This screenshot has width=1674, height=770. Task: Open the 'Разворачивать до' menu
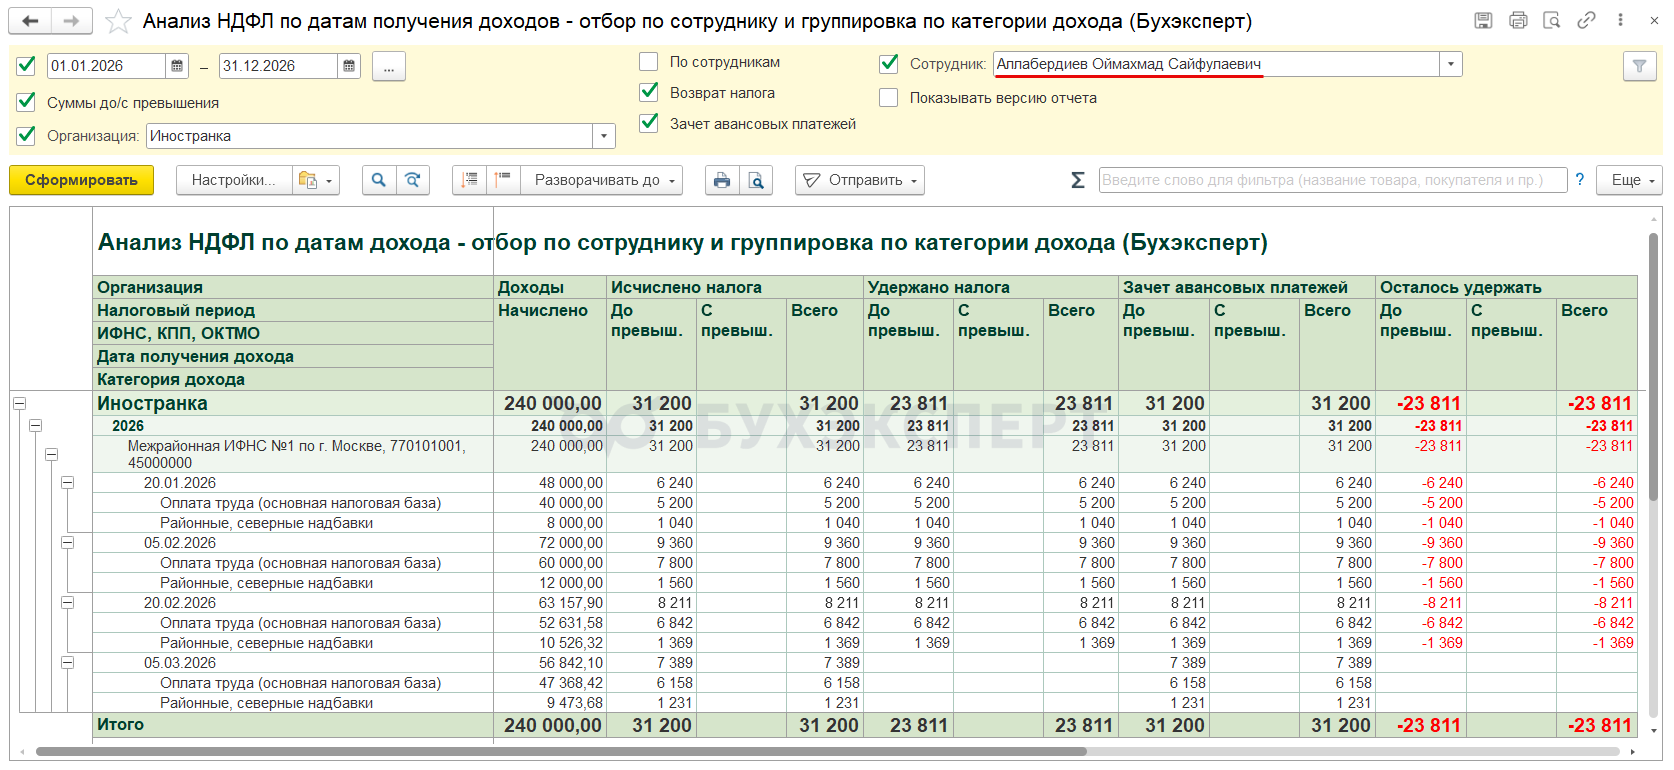603,180
